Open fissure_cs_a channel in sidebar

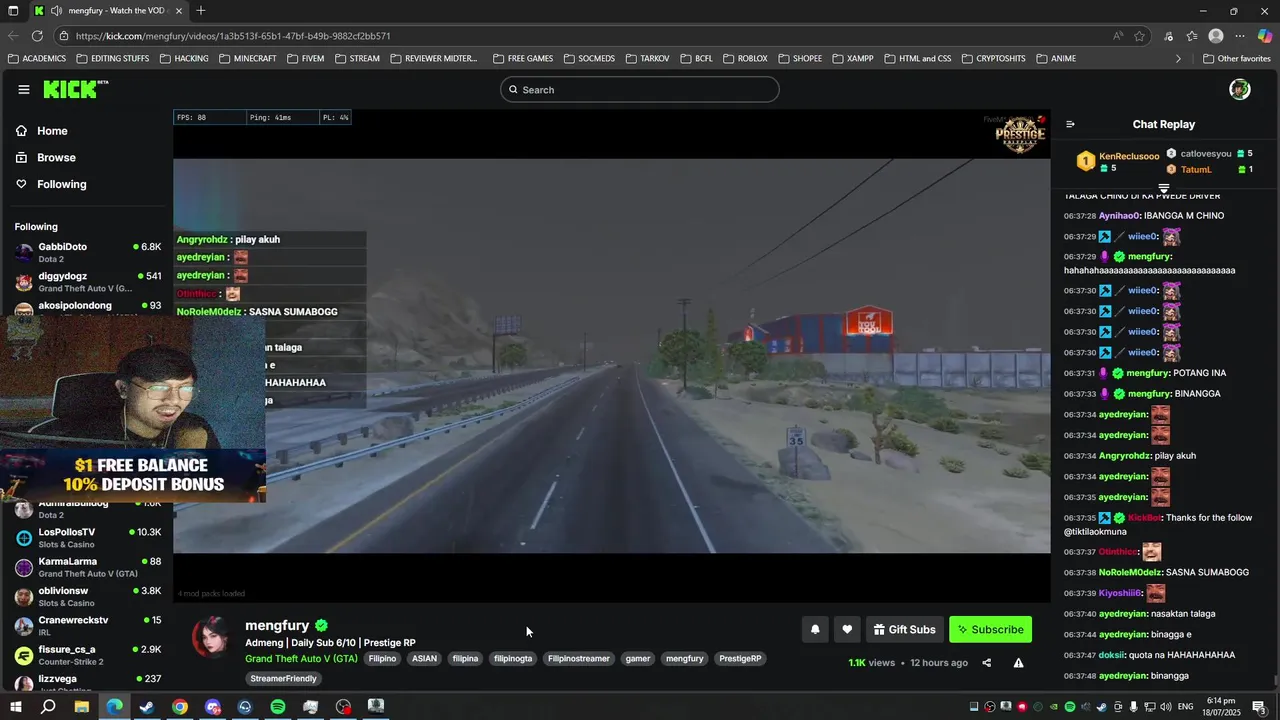coord(88,655)
